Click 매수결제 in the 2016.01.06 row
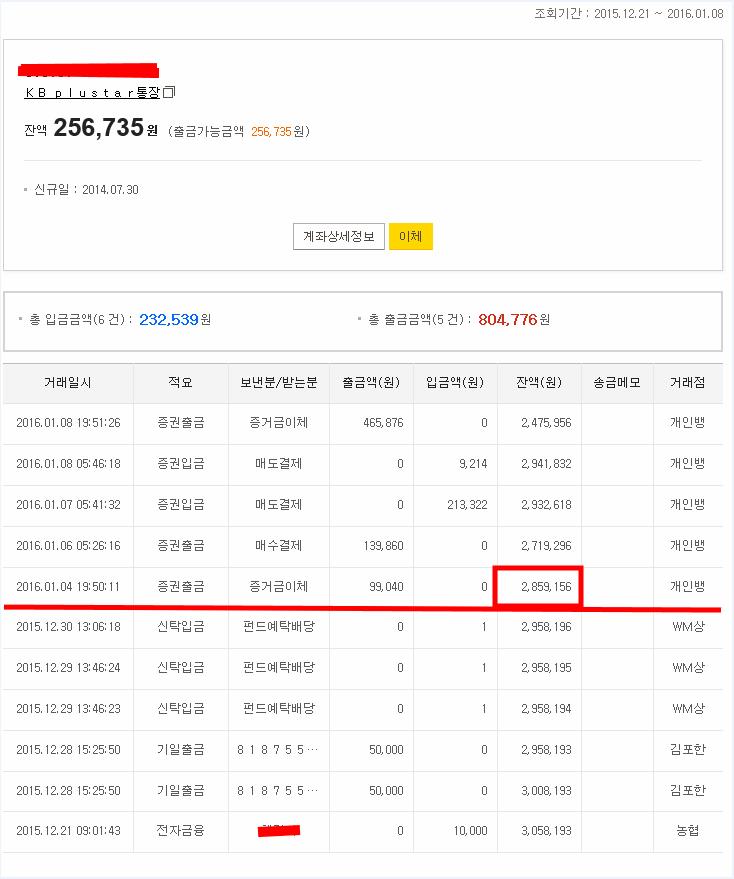Viewport: 734px width, 879px height. tap(279, 545)
